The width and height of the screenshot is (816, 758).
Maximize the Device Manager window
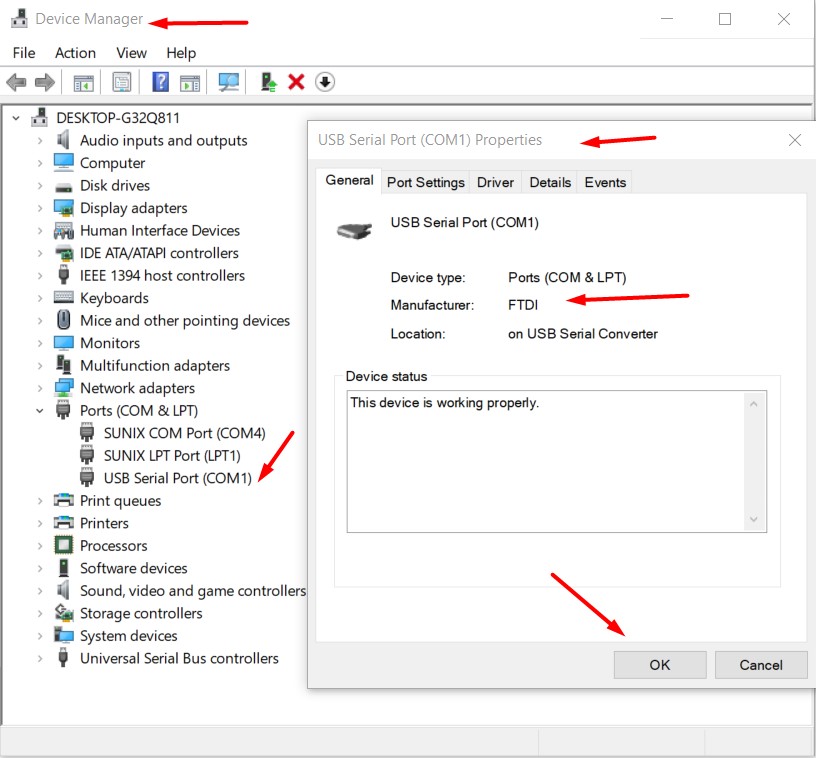point(725,19)
